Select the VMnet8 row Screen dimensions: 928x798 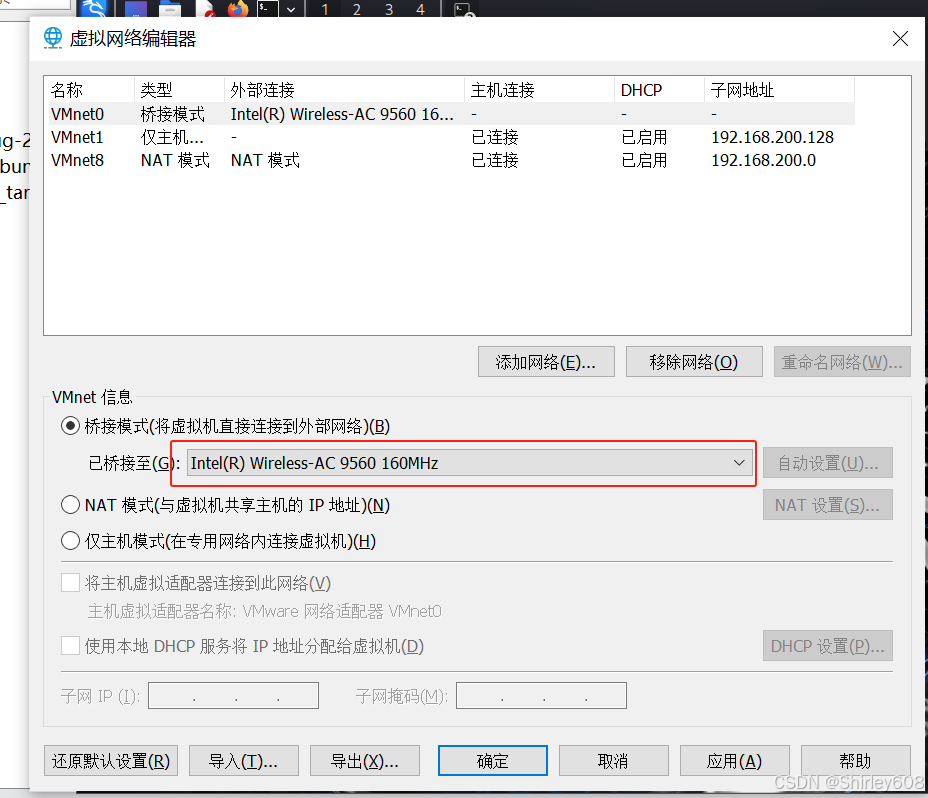[452, 160]
